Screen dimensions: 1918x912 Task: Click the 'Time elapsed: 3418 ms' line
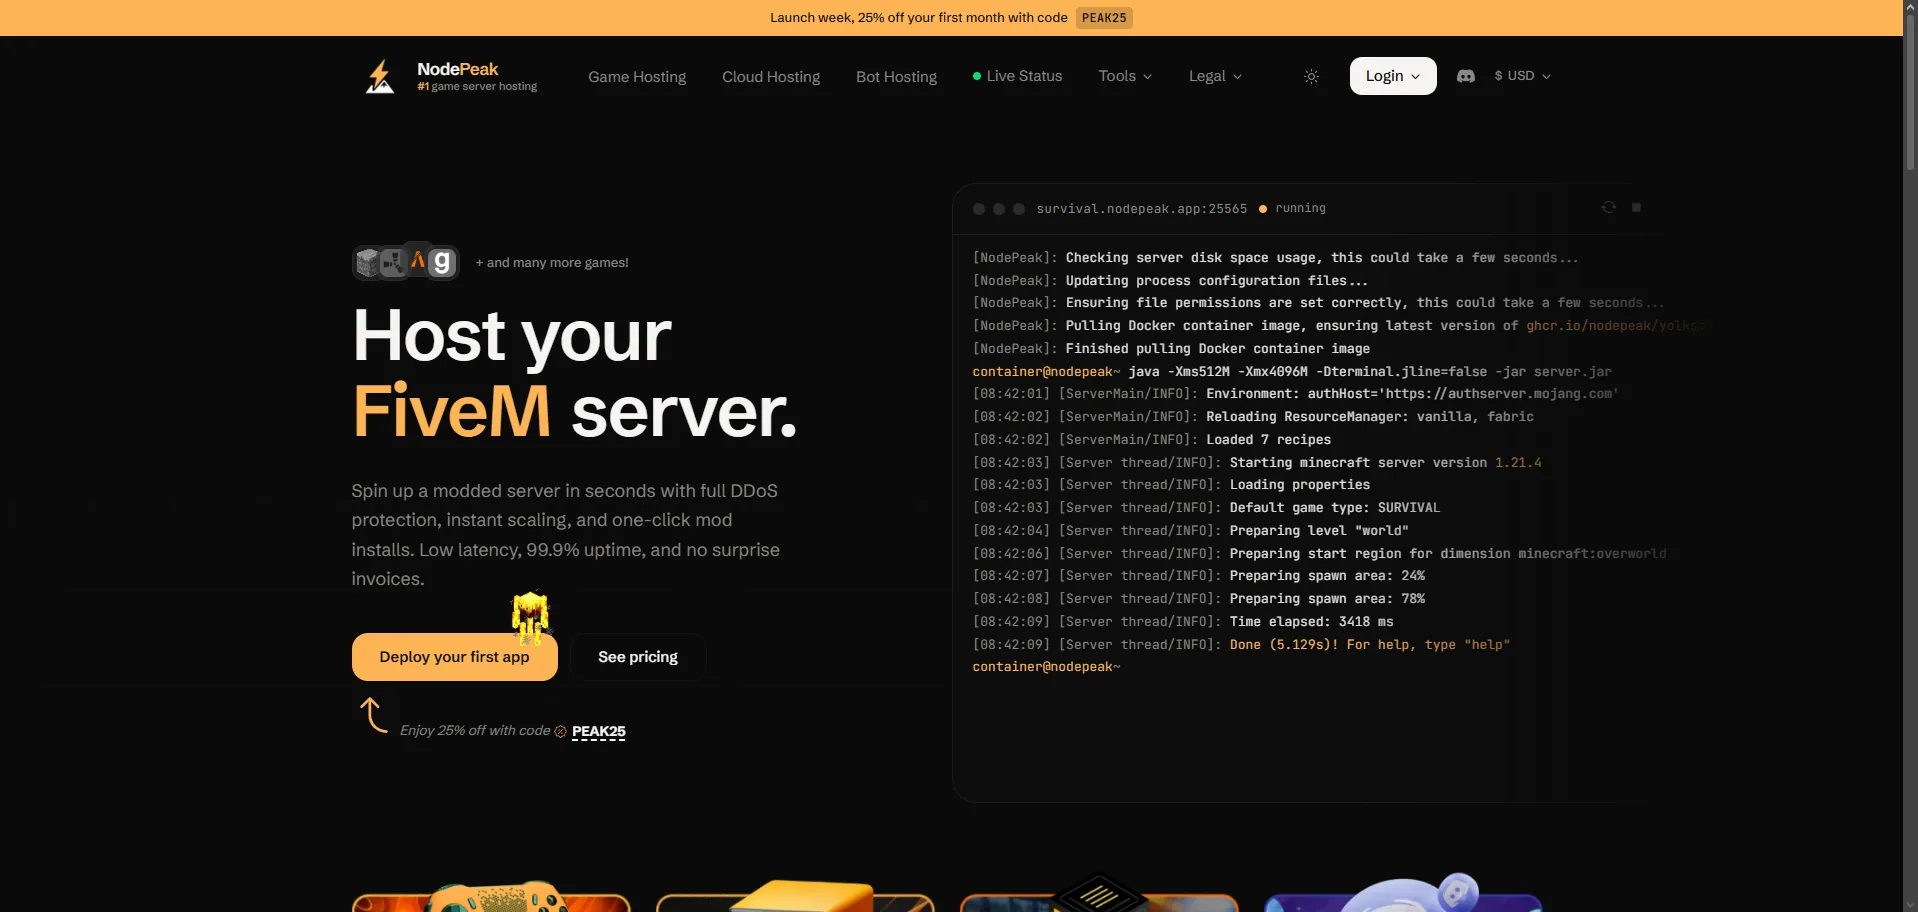coord(1183,622)
